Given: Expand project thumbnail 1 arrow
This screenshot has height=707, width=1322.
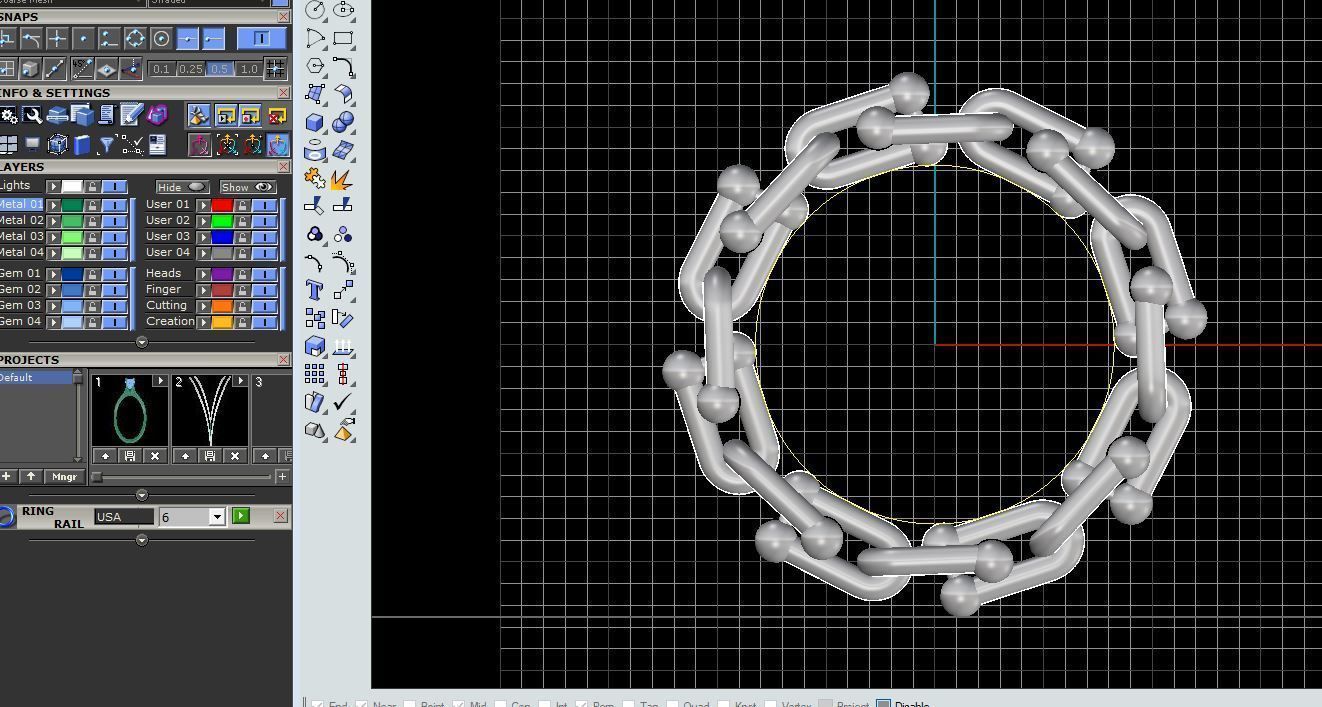Looking at the screenshot, I should pos(159,381).
